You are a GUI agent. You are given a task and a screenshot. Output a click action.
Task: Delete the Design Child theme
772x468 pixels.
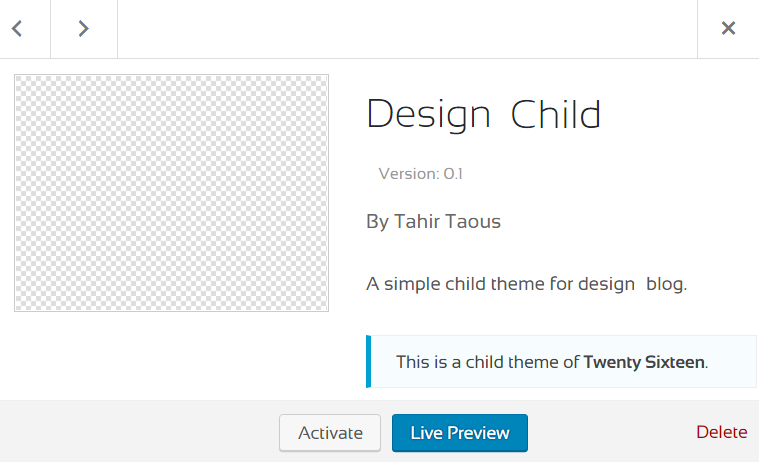pyautogui.click(x=722, y=432)
